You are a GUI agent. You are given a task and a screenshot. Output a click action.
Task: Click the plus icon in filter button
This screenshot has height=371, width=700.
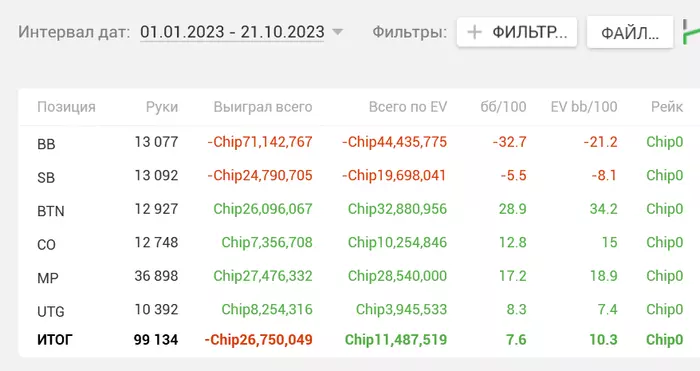(x=475, y=32)
